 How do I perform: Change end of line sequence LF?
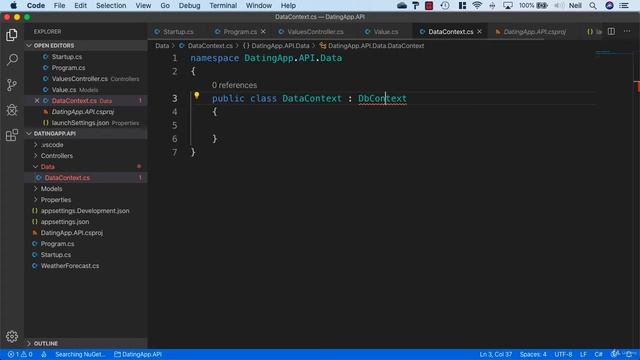pyautogui.click(x=583, y=354)
